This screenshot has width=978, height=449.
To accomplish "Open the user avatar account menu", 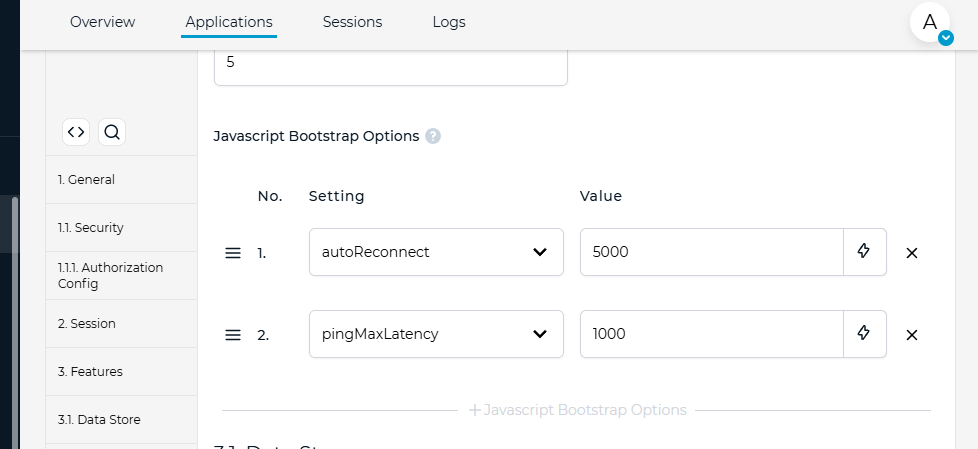I will 929,22.
